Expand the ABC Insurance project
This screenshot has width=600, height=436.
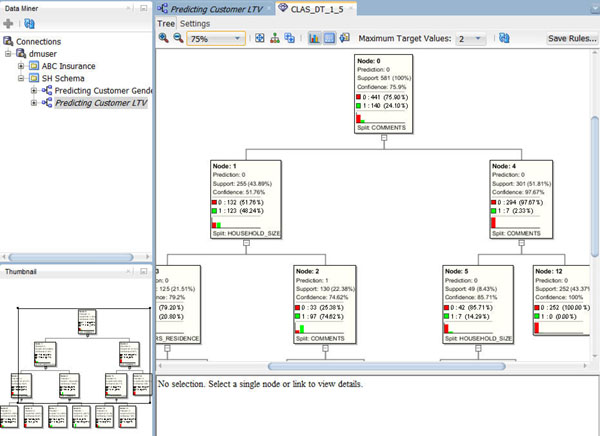pos(21,66)
